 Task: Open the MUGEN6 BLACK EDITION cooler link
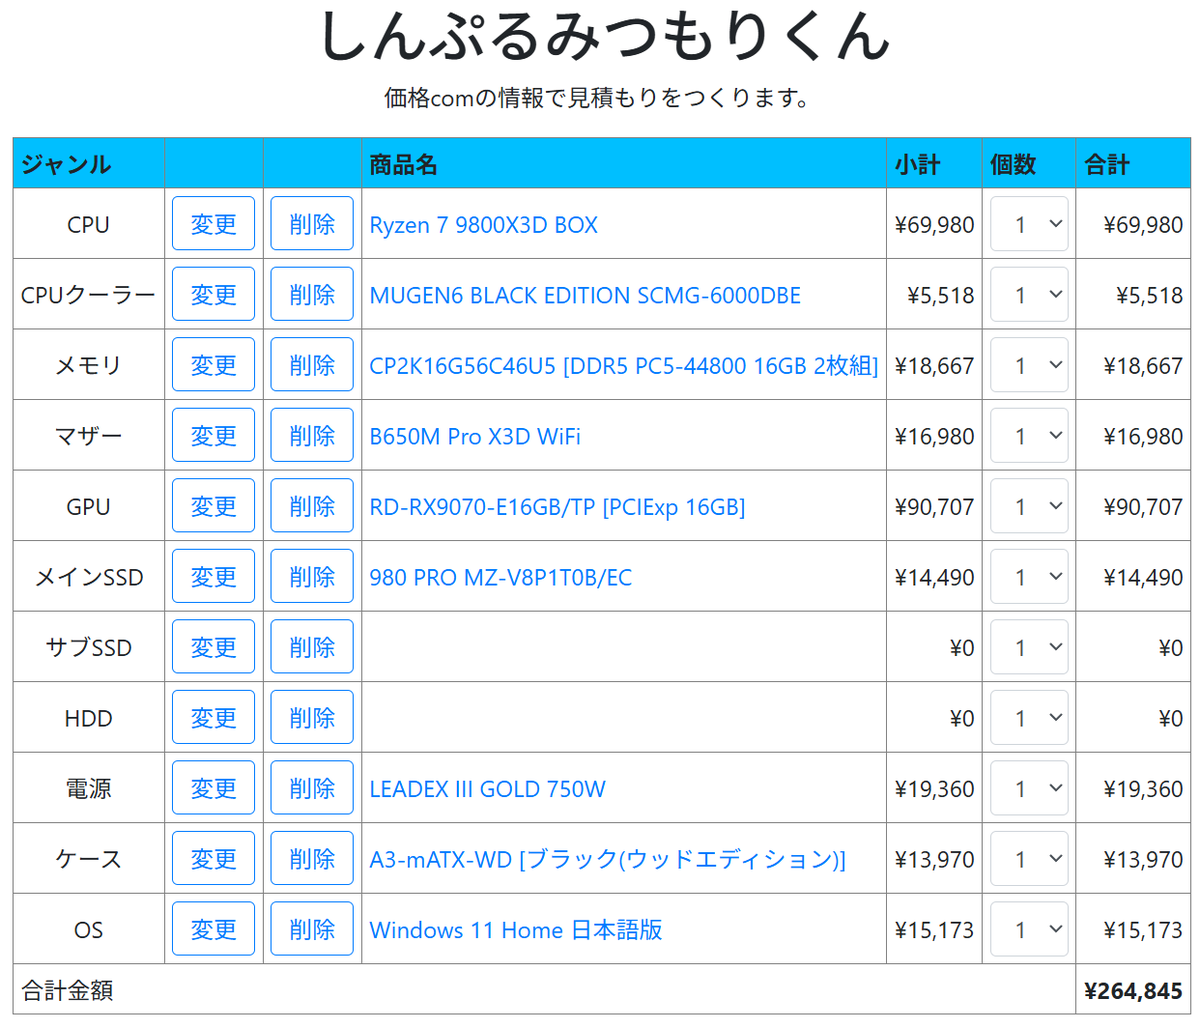click(585, 295)
